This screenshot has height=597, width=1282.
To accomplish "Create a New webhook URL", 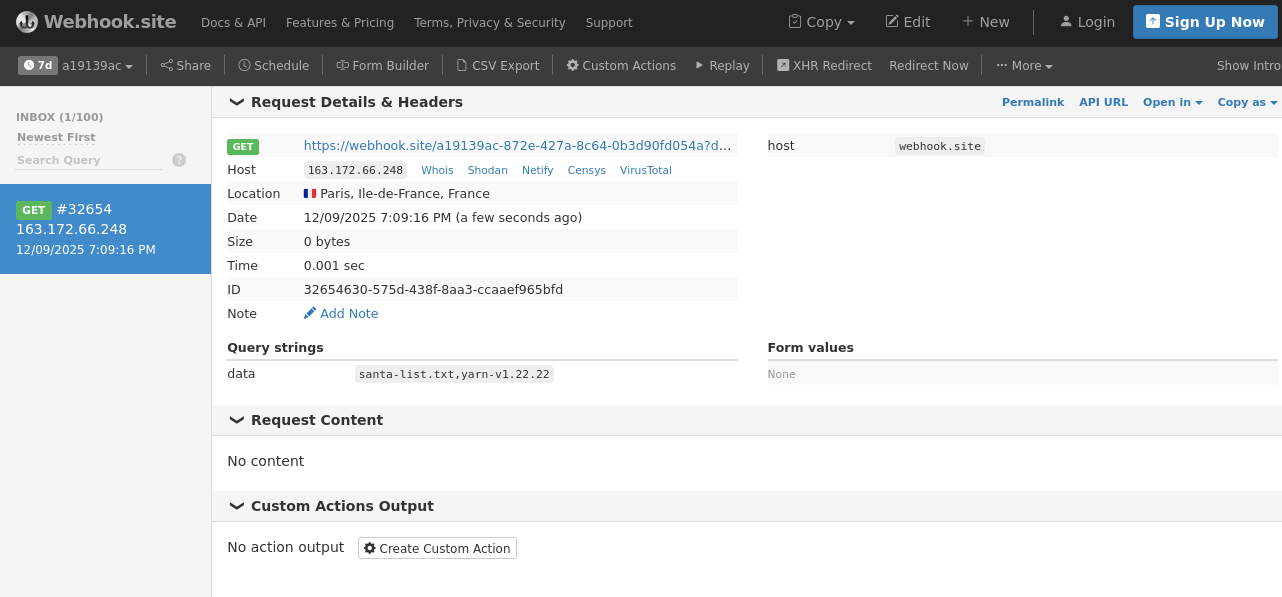I will click(x=985, y=21).
